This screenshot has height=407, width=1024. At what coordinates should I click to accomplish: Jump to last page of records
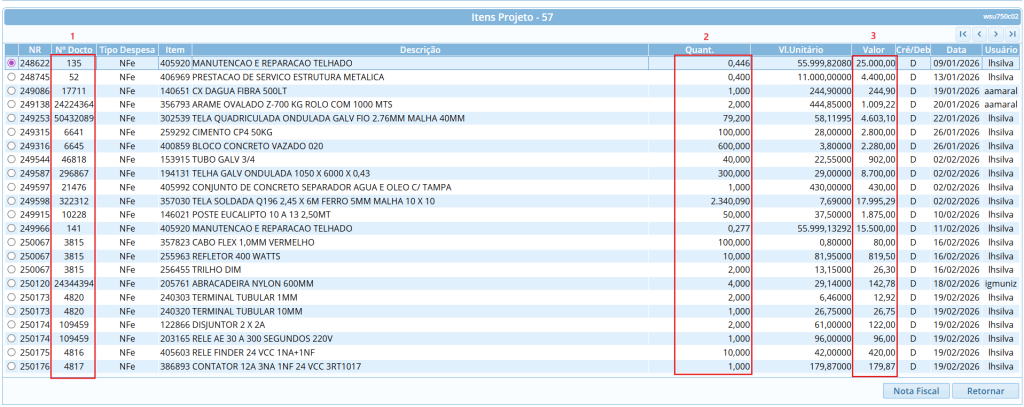pyautogui.click(x=1012, y=34)
